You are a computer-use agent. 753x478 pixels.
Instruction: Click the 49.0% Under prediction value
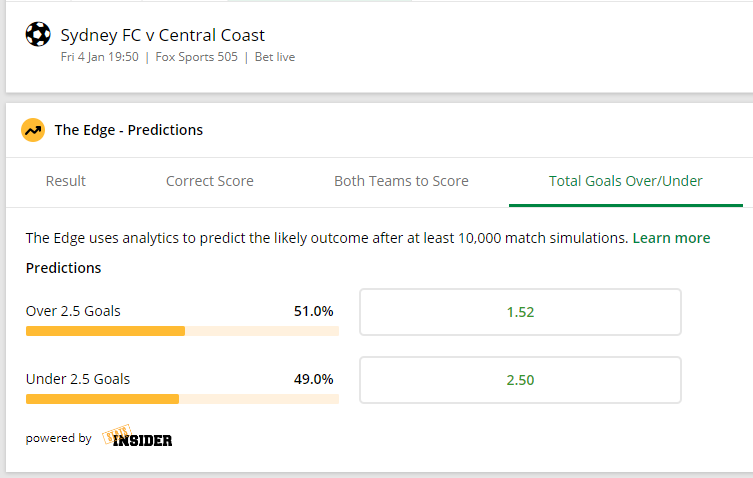point(314,379)
